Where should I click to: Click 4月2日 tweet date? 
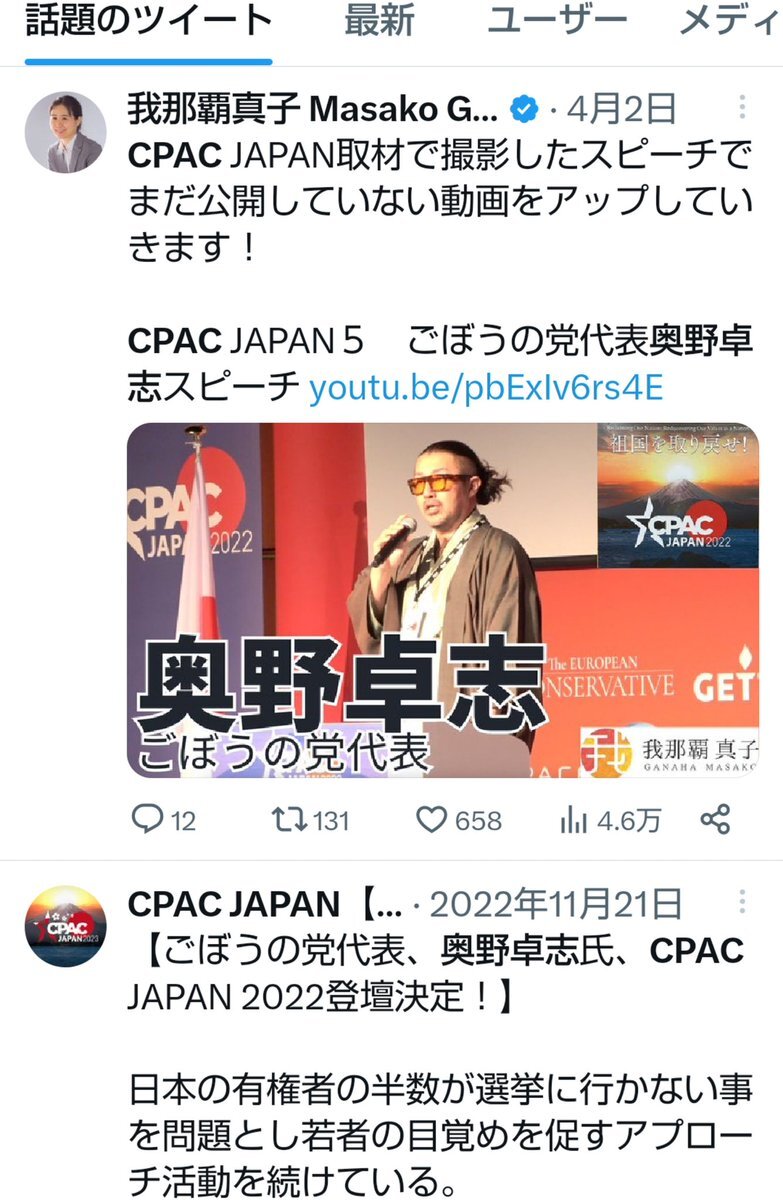(622, 108)
